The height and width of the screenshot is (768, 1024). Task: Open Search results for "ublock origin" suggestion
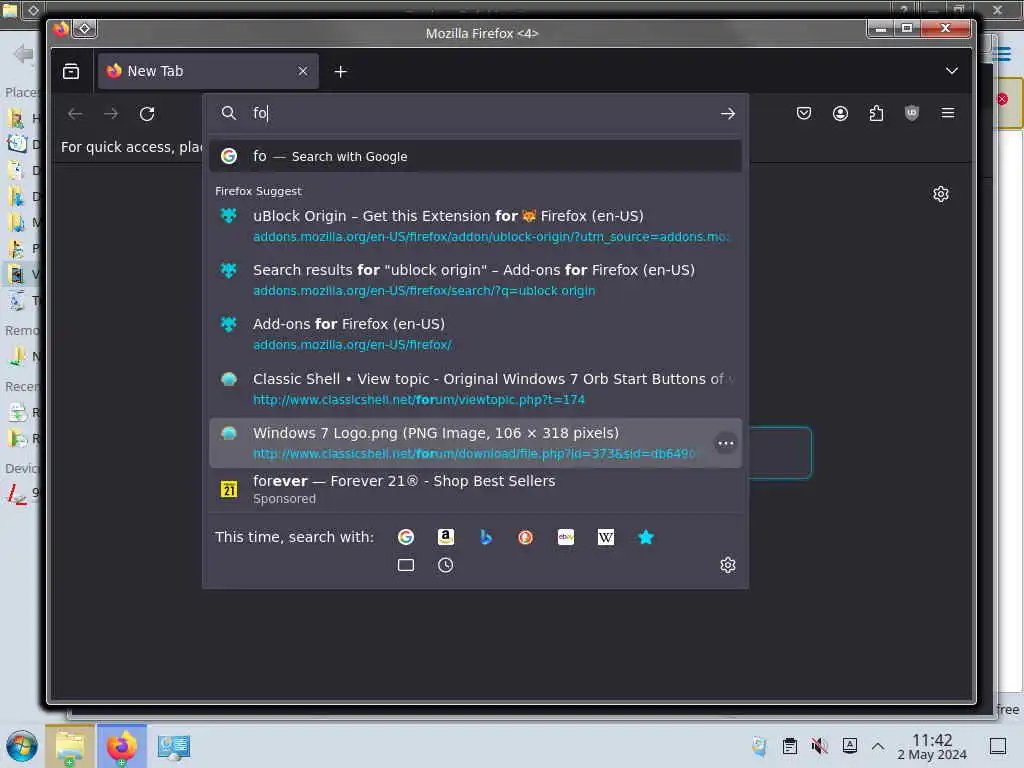pos(475,280)
